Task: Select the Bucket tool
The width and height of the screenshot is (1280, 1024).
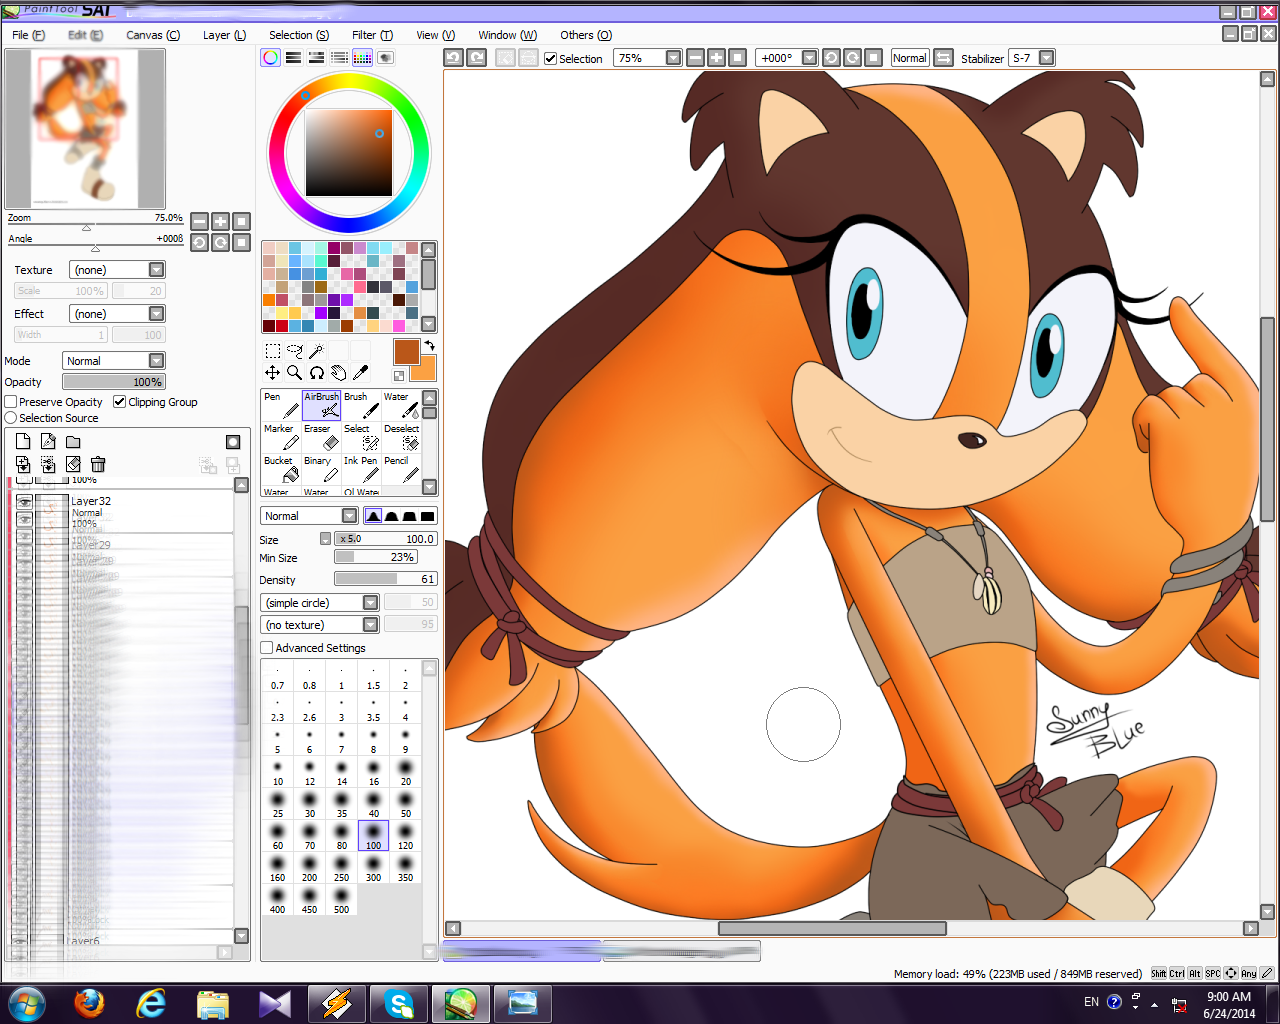Action: 281,469
